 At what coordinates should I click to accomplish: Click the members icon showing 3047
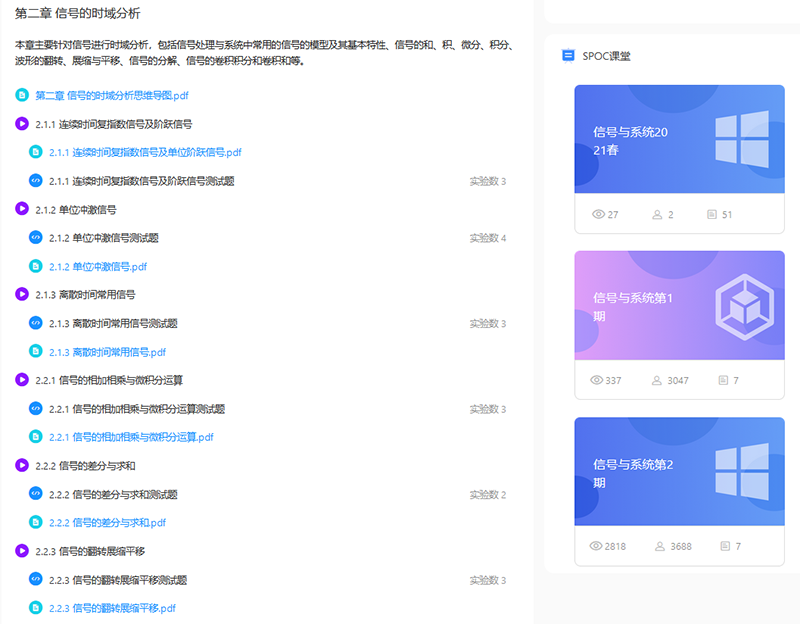click(x=658, y=380)
